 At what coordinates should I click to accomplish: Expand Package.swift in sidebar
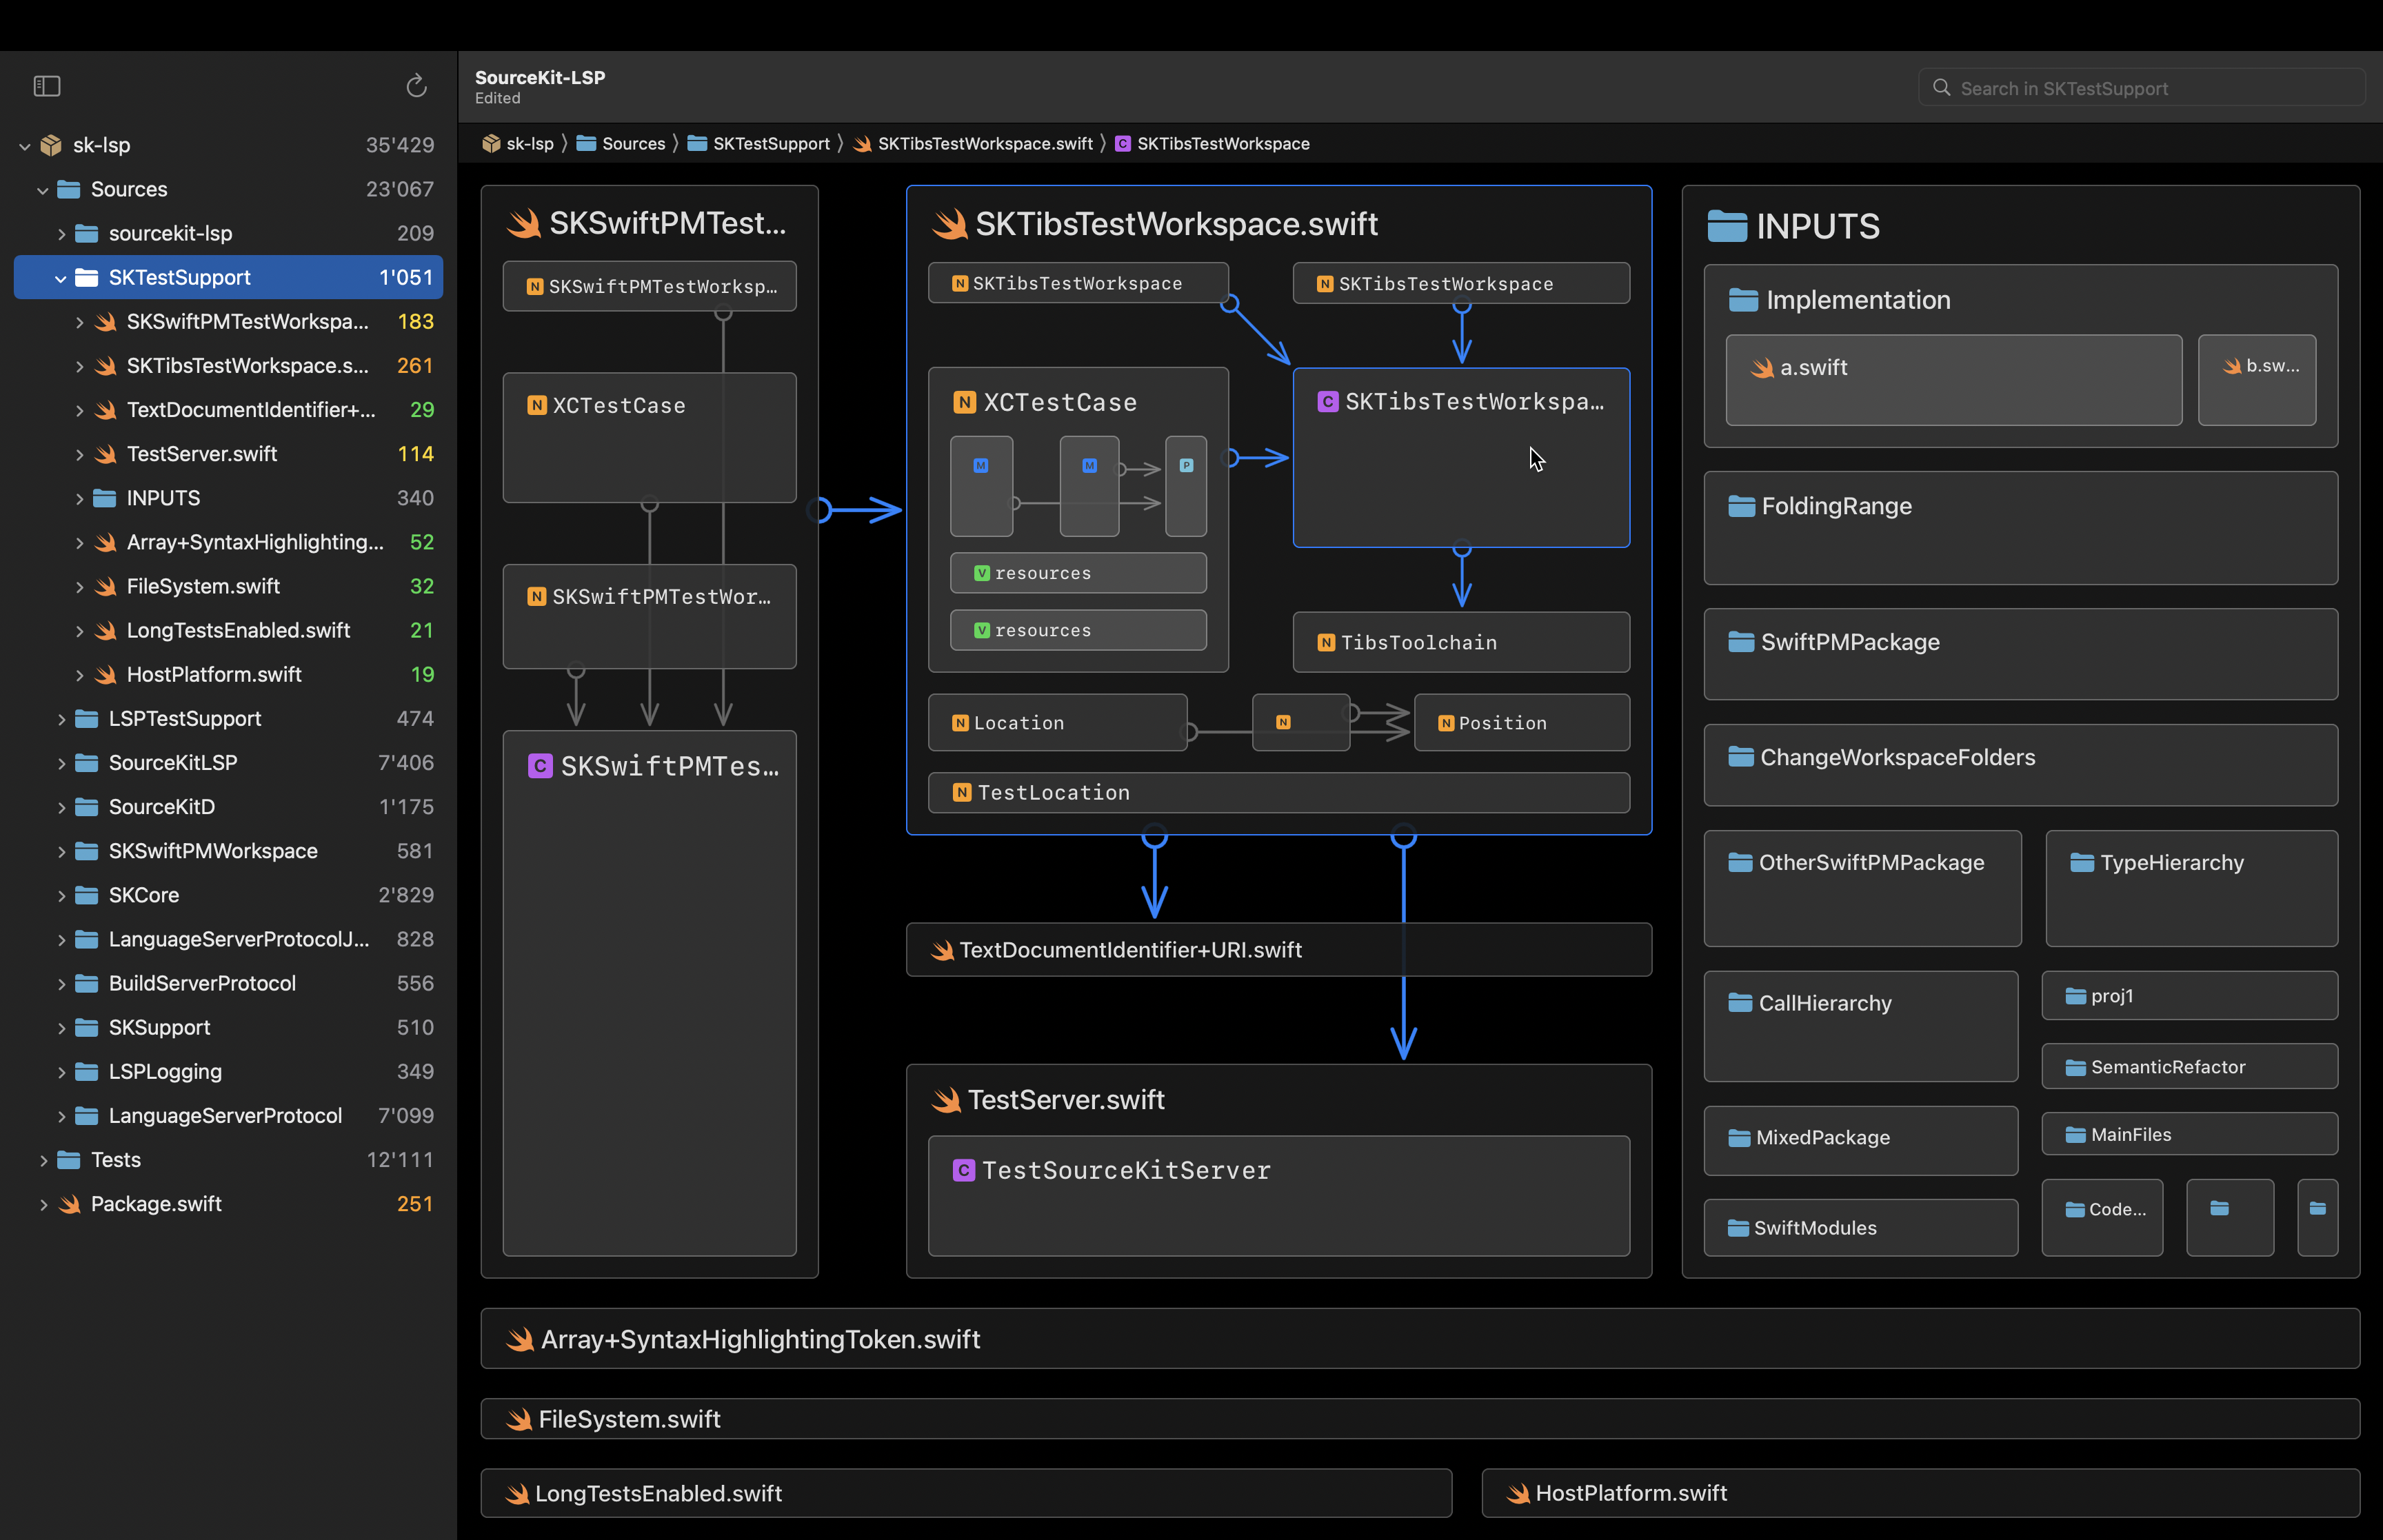coord(43,1204)
